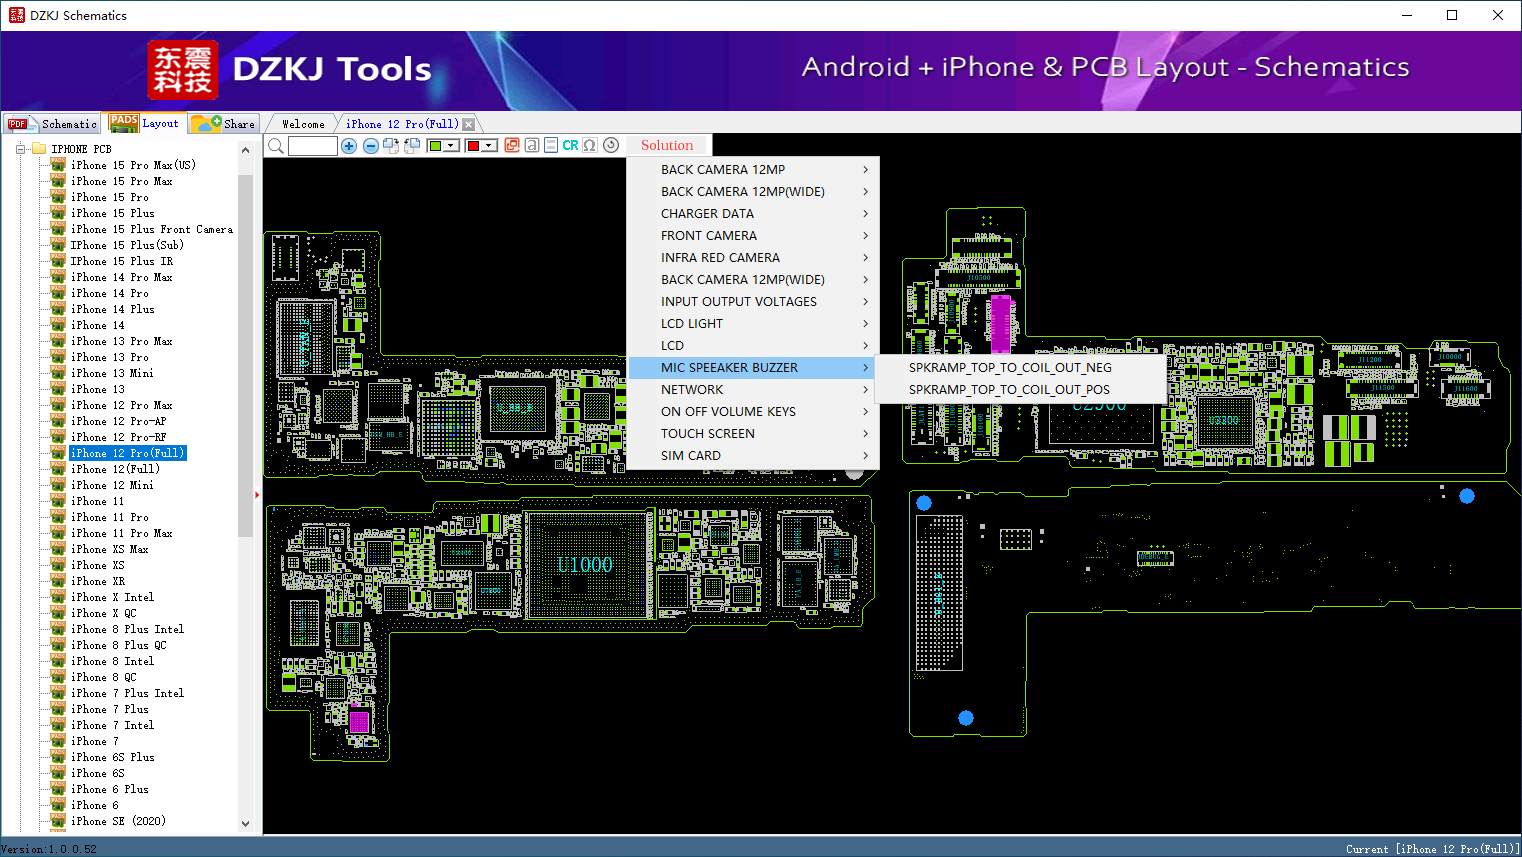Open the red color dropdown arrow
Viewport: 1522px width, 857px height.
pos(490,146)
